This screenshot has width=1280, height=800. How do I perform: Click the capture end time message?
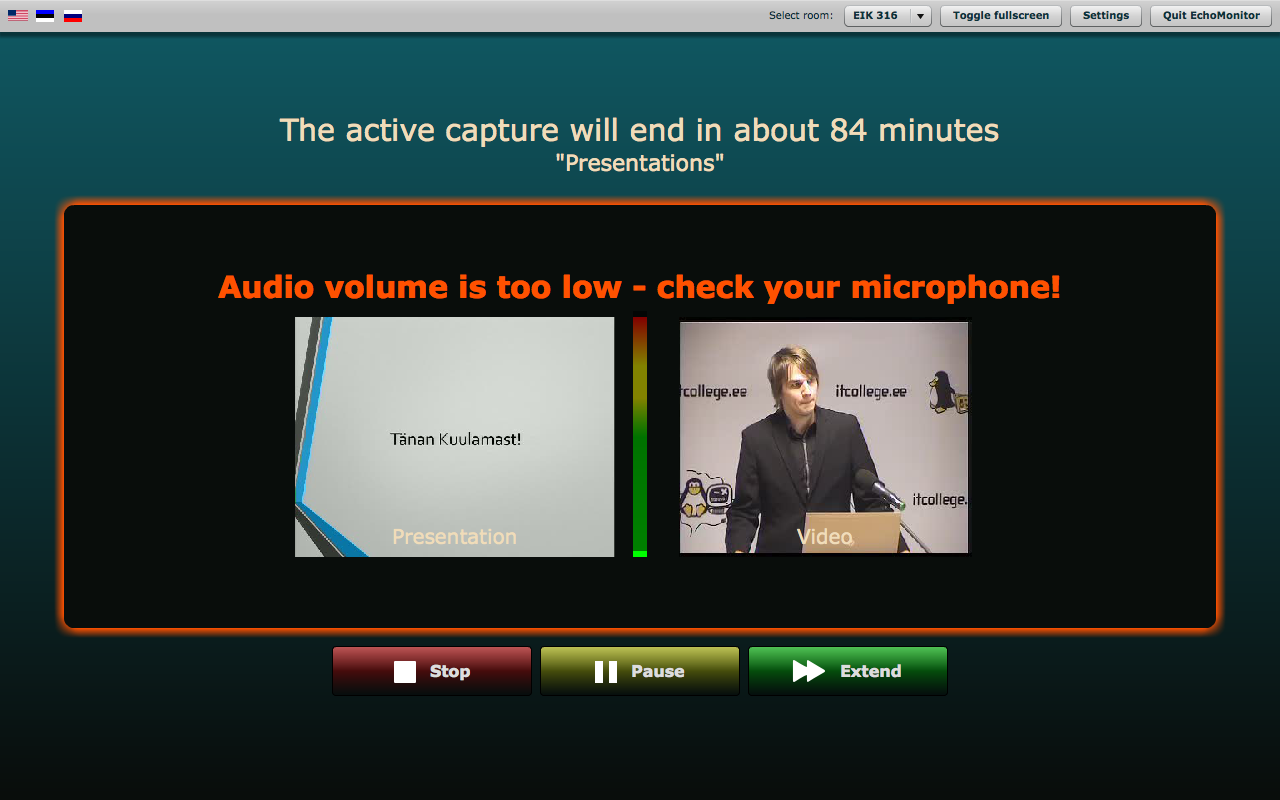640,130
